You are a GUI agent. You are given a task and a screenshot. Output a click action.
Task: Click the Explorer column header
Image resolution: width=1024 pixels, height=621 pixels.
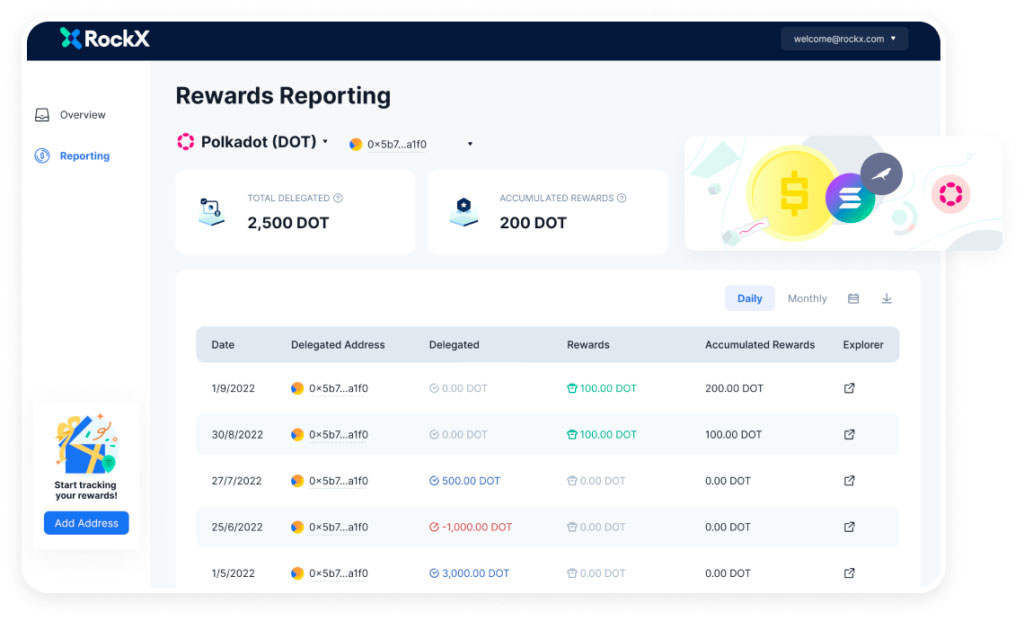[863, 345]
